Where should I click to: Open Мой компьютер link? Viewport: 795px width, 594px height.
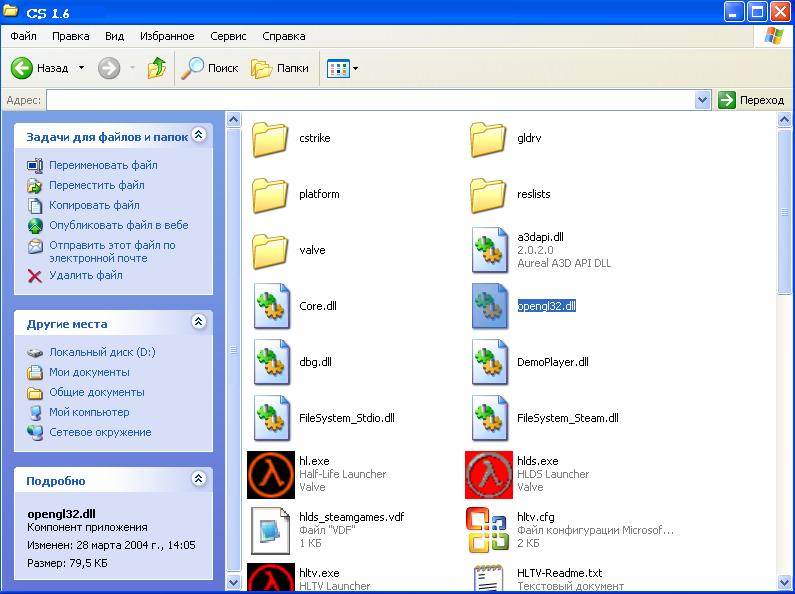(89, 412)
